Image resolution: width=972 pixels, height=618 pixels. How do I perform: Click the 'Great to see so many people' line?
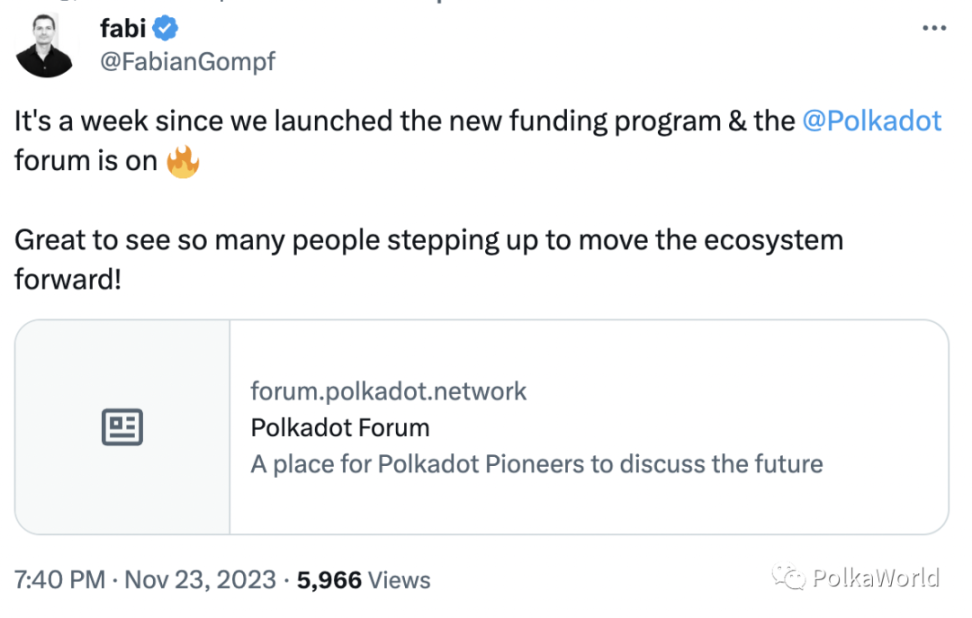pyautogui.click(x=428, y=240)
